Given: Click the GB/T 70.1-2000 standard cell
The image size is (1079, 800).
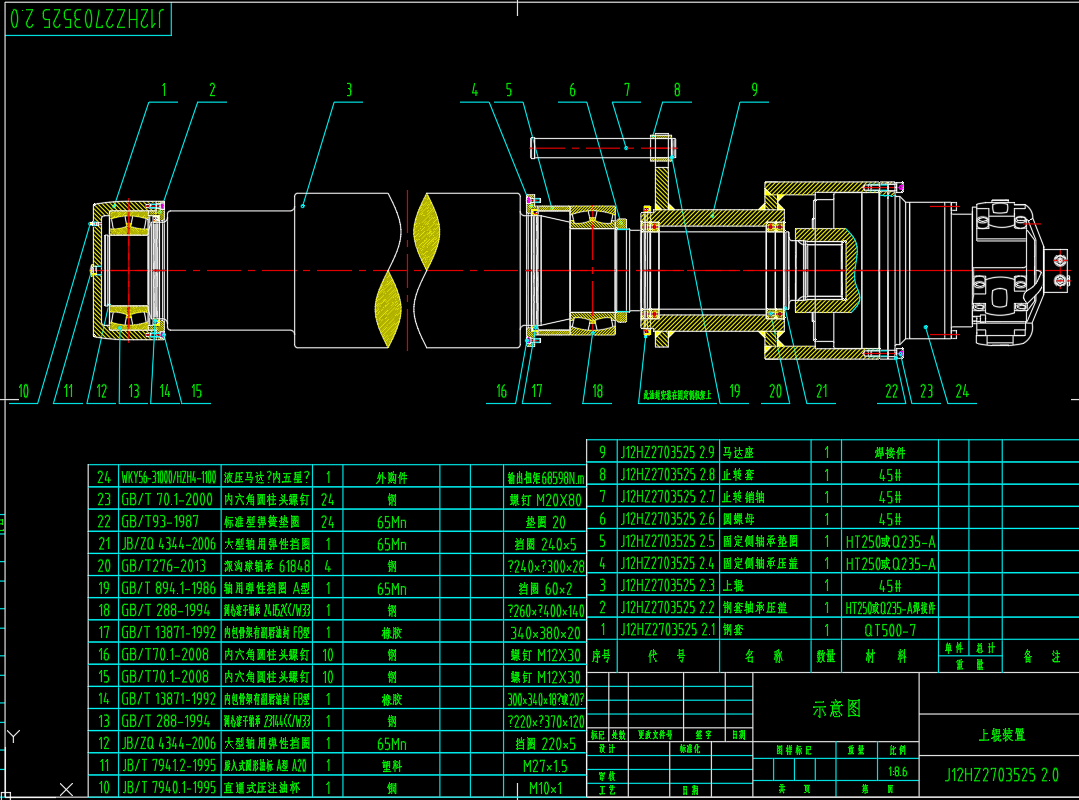Looking at the screenshot, I should coord(166,499).
